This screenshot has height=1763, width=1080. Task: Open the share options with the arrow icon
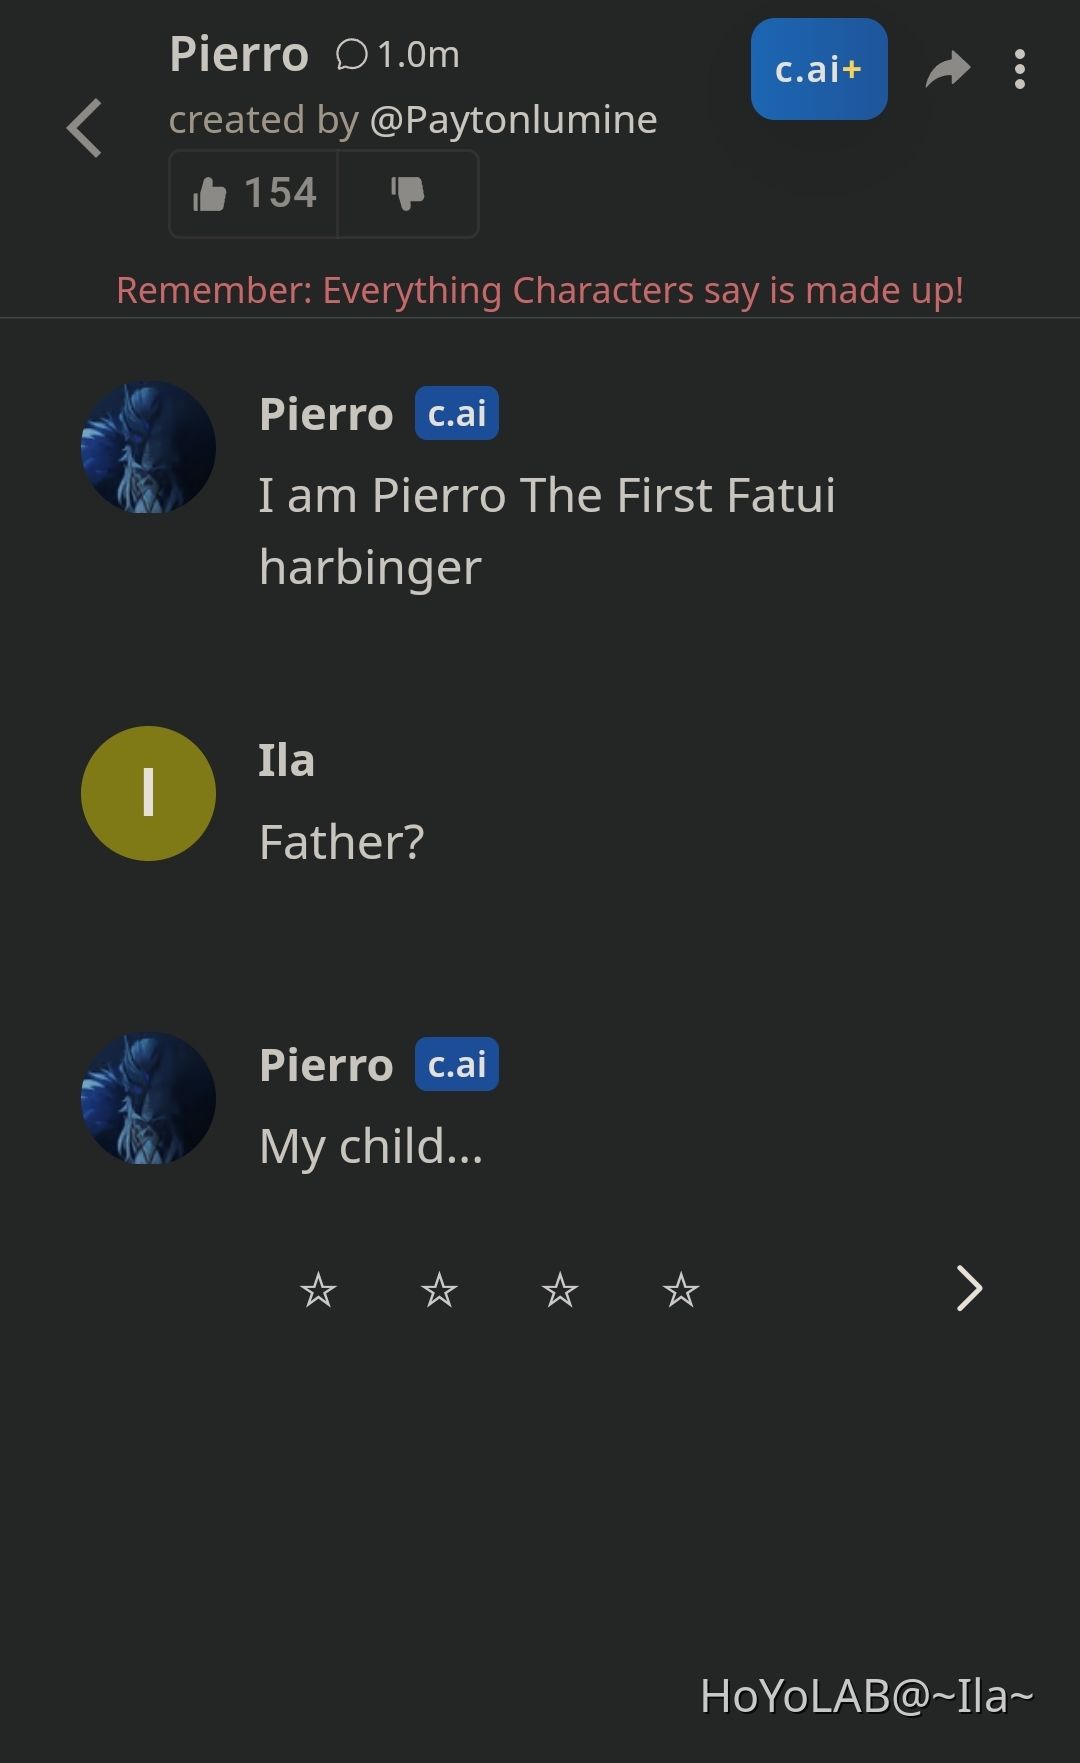946,70
